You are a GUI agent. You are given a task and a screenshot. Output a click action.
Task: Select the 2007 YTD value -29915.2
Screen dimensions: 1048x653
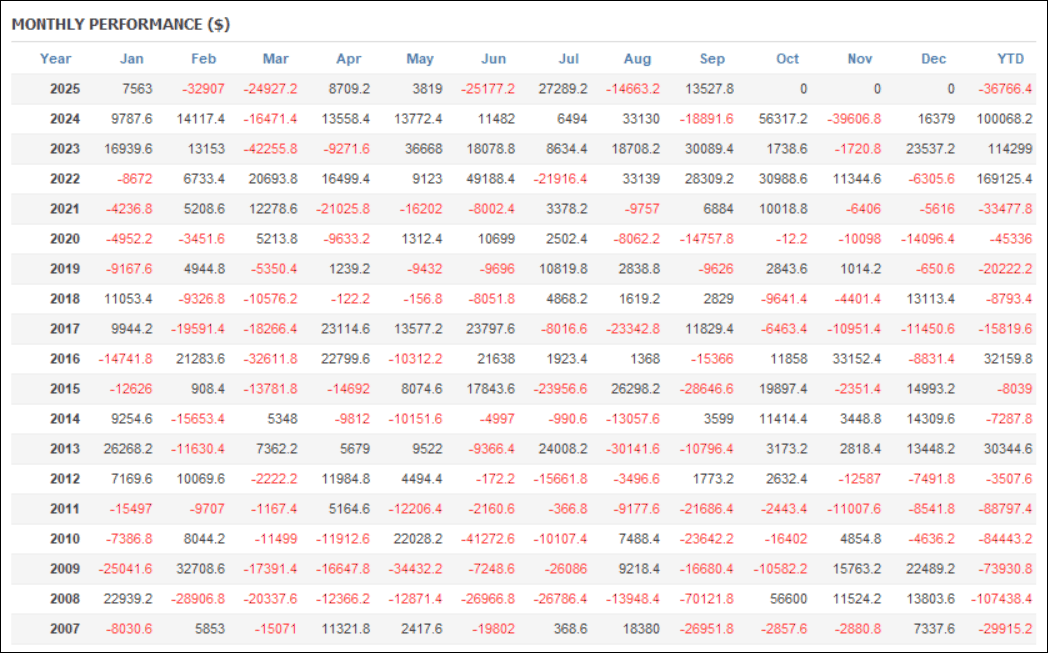coord(1001,629)
